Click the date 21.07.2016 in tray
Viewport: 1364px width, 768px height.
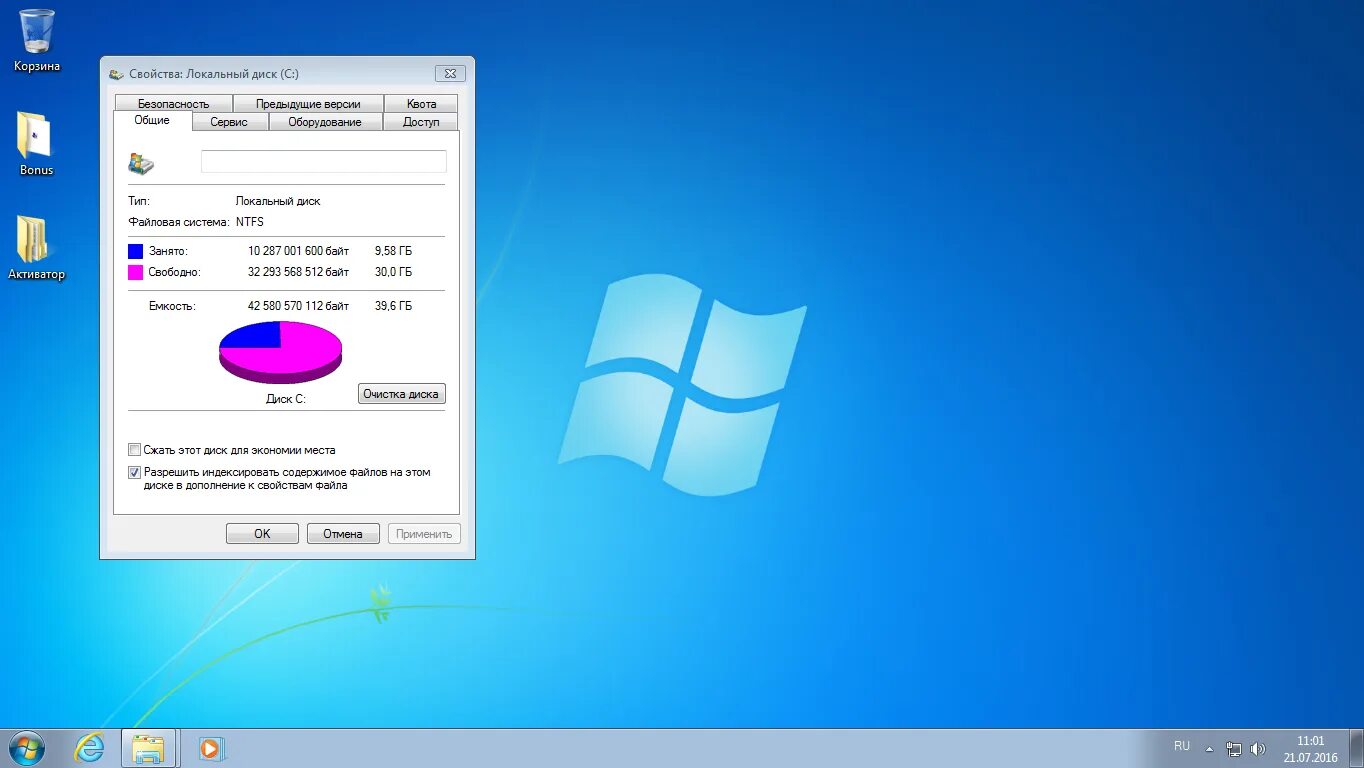pos(1310,758)
